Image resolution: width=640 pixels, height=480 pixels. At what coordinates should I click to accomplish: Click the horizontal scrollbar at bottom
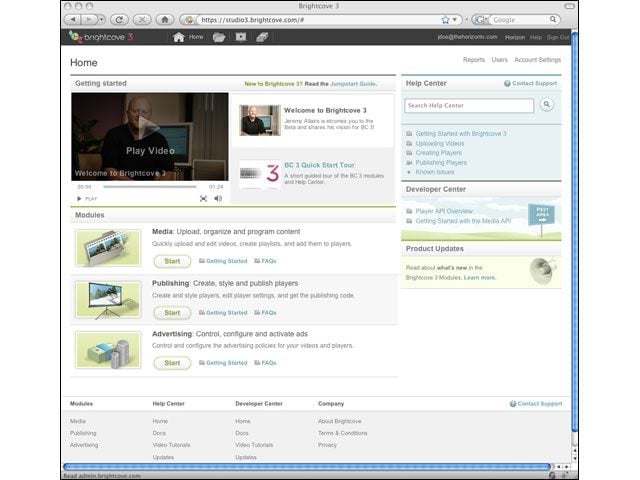click(x=307, y=467)
